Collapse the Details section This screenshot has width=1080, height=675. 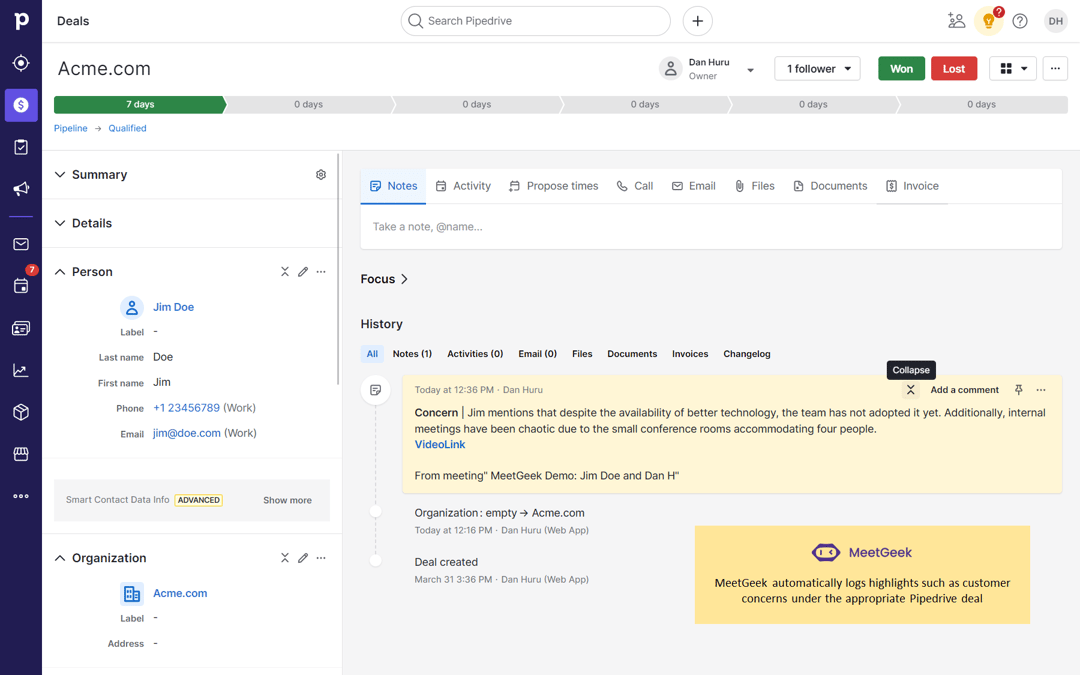[82, 223]
